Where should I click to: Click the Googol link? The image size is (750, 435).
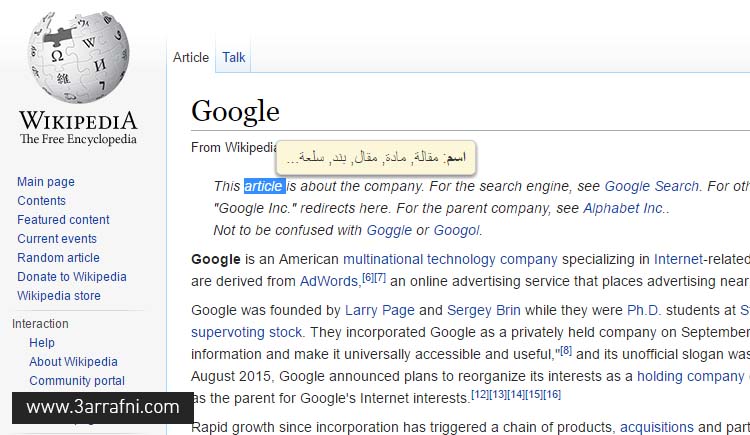point(456,230)
